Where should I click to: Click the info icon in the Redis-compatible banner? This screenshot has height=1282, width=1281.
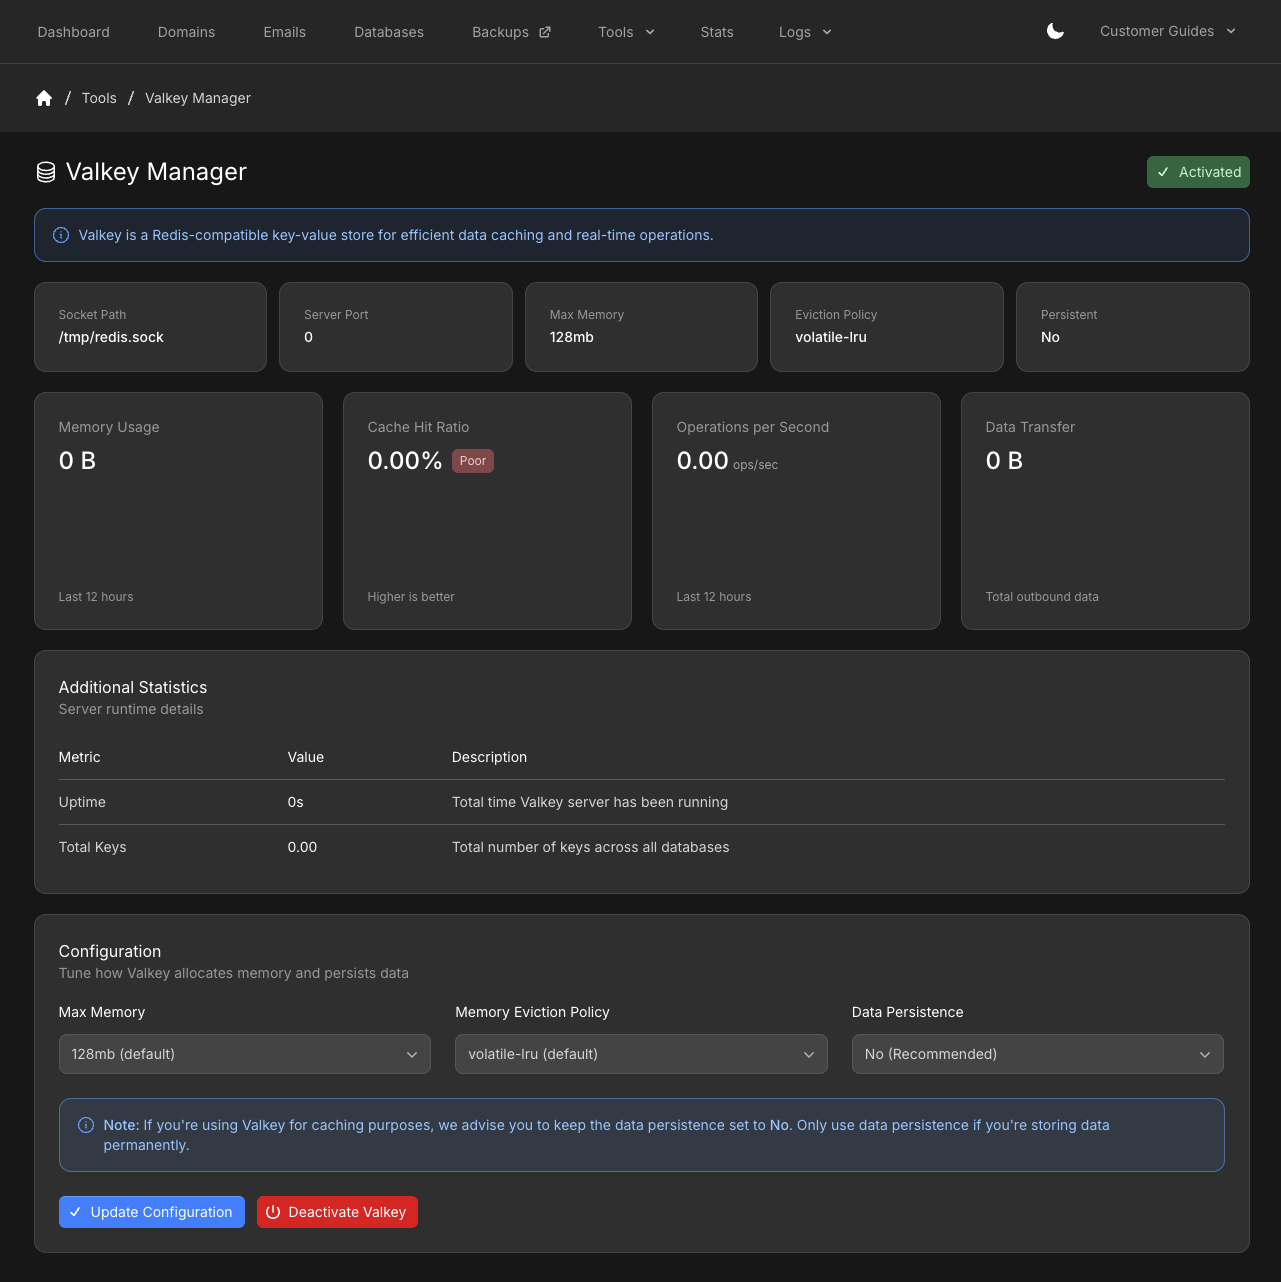click(x=61, y=235)
